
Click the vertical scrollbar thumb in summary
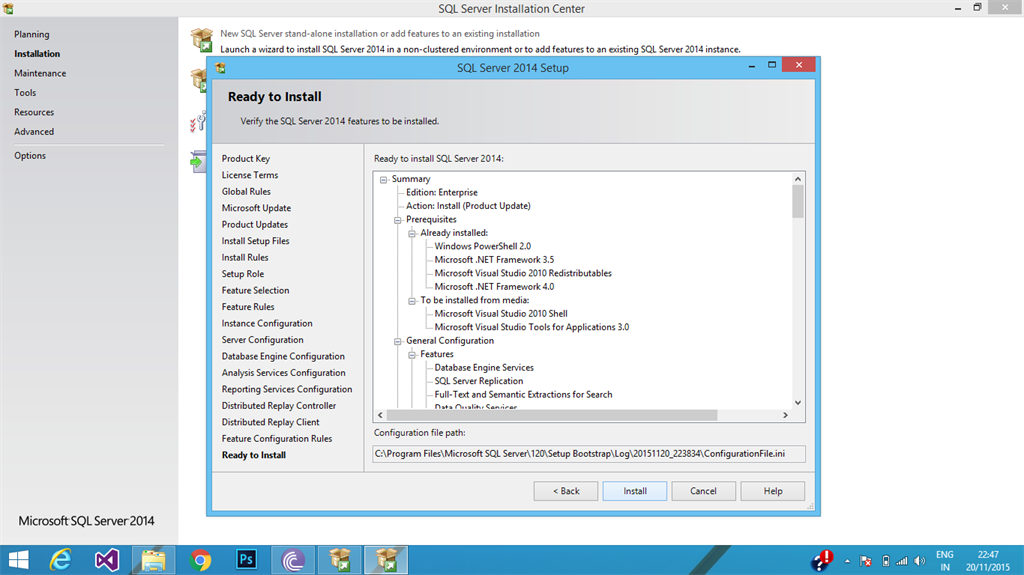click(x=797, y=201)
